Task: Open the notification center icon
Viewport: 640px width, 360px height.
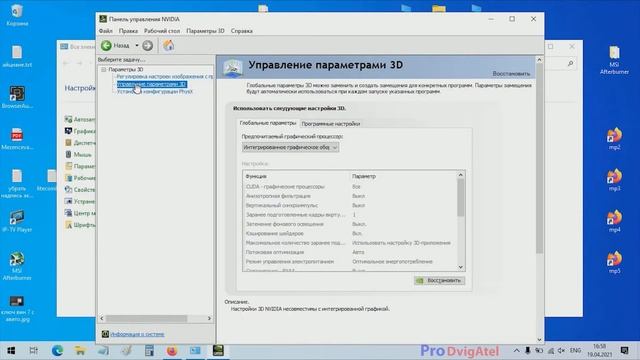Action: [624, 351]
